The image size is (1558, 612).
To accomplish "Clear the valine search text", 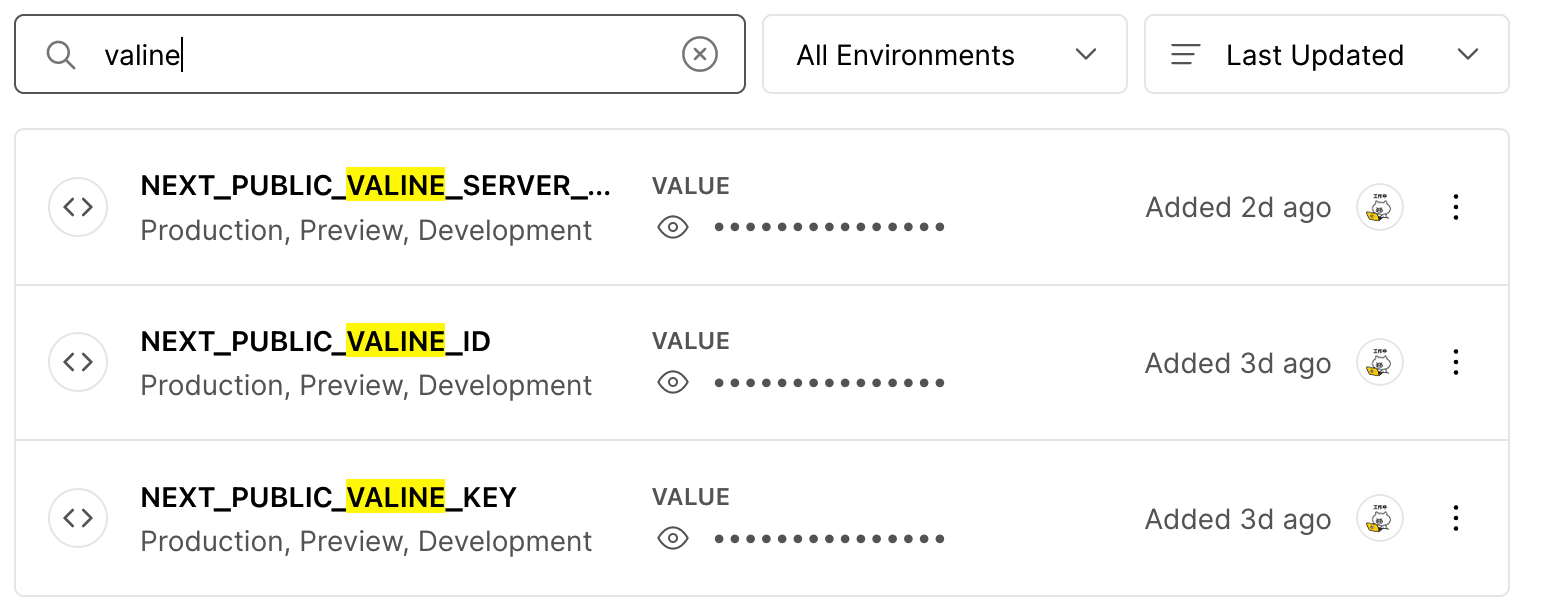I will click(x=700, y=54).
